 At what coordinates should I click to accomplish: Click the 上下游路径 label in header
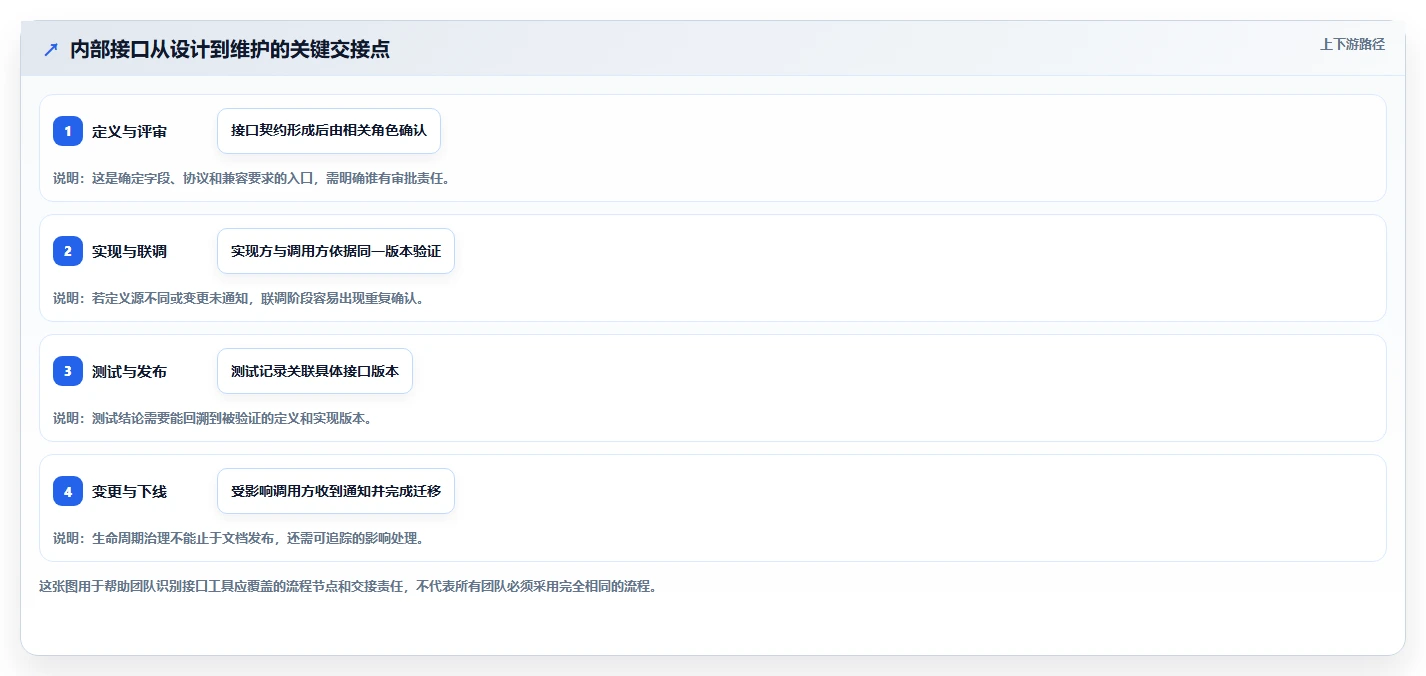click(1352, 44)
